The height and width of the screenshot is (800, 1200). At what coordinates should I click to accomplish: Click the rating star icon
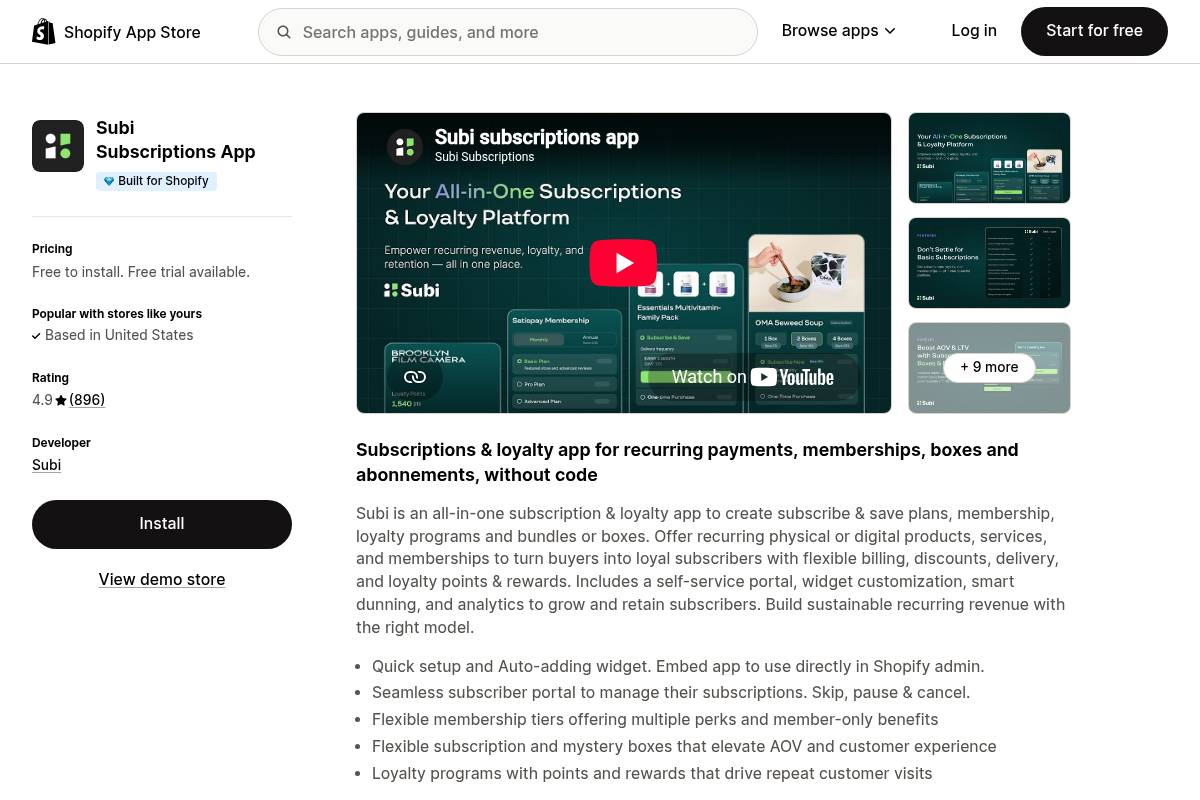coord(61,400)
